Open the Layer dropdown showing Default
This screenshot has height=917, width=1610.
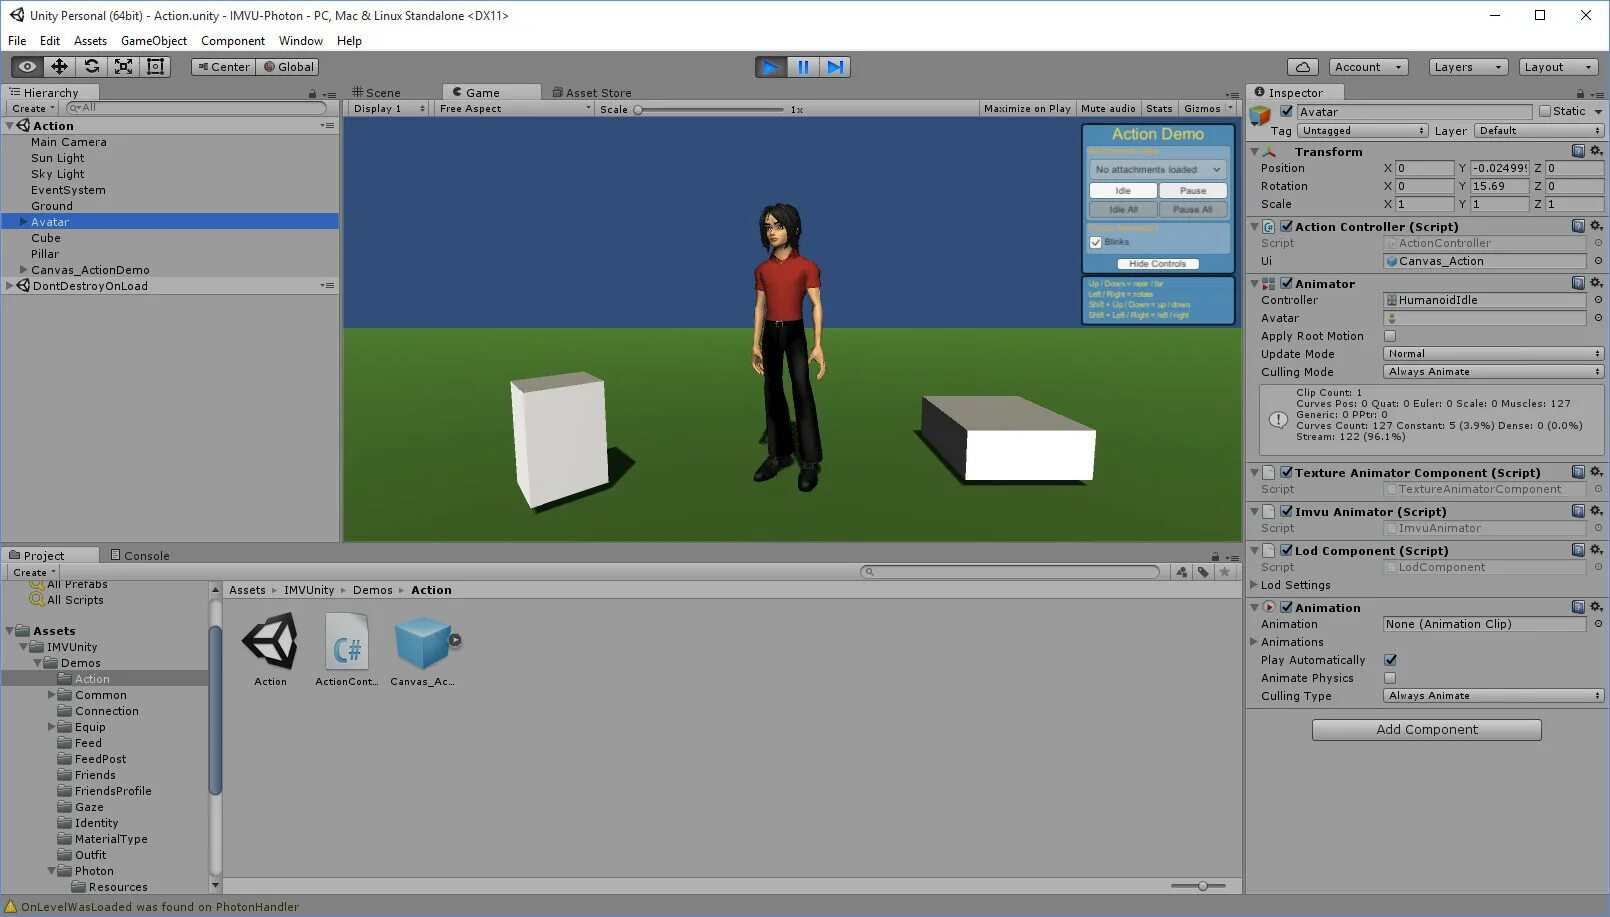pyautogui.click(x=1538, y=131)
